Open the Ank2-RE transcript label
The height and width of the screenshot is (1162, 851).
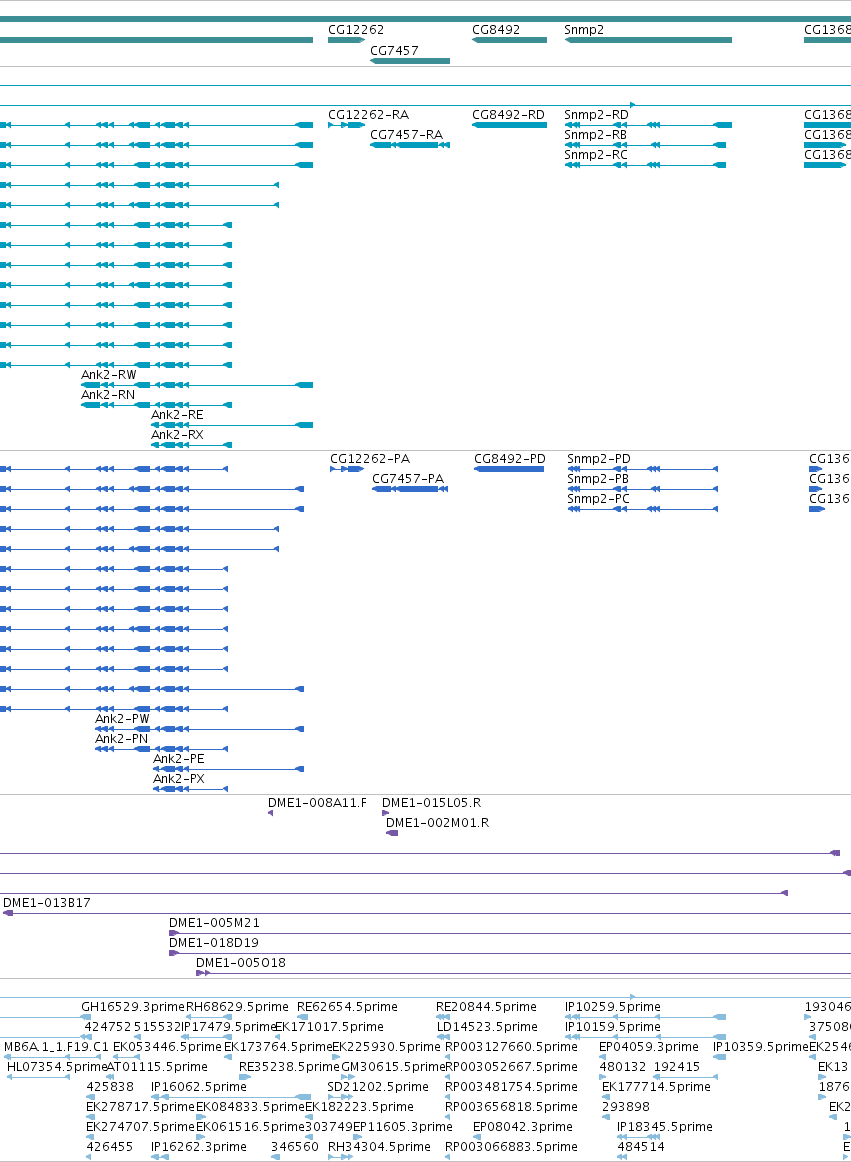pyautogui.click(x=177, y=415)
